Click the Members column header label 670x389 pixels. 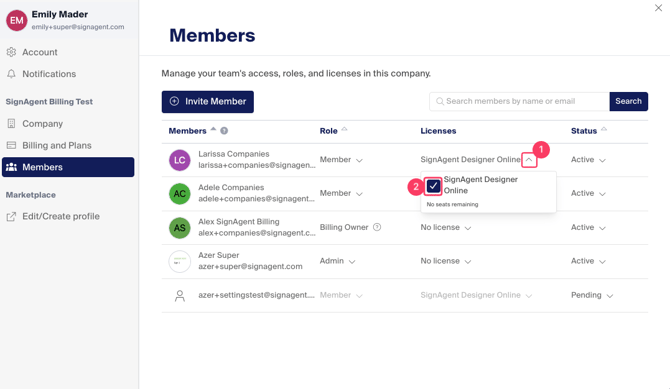188,131
